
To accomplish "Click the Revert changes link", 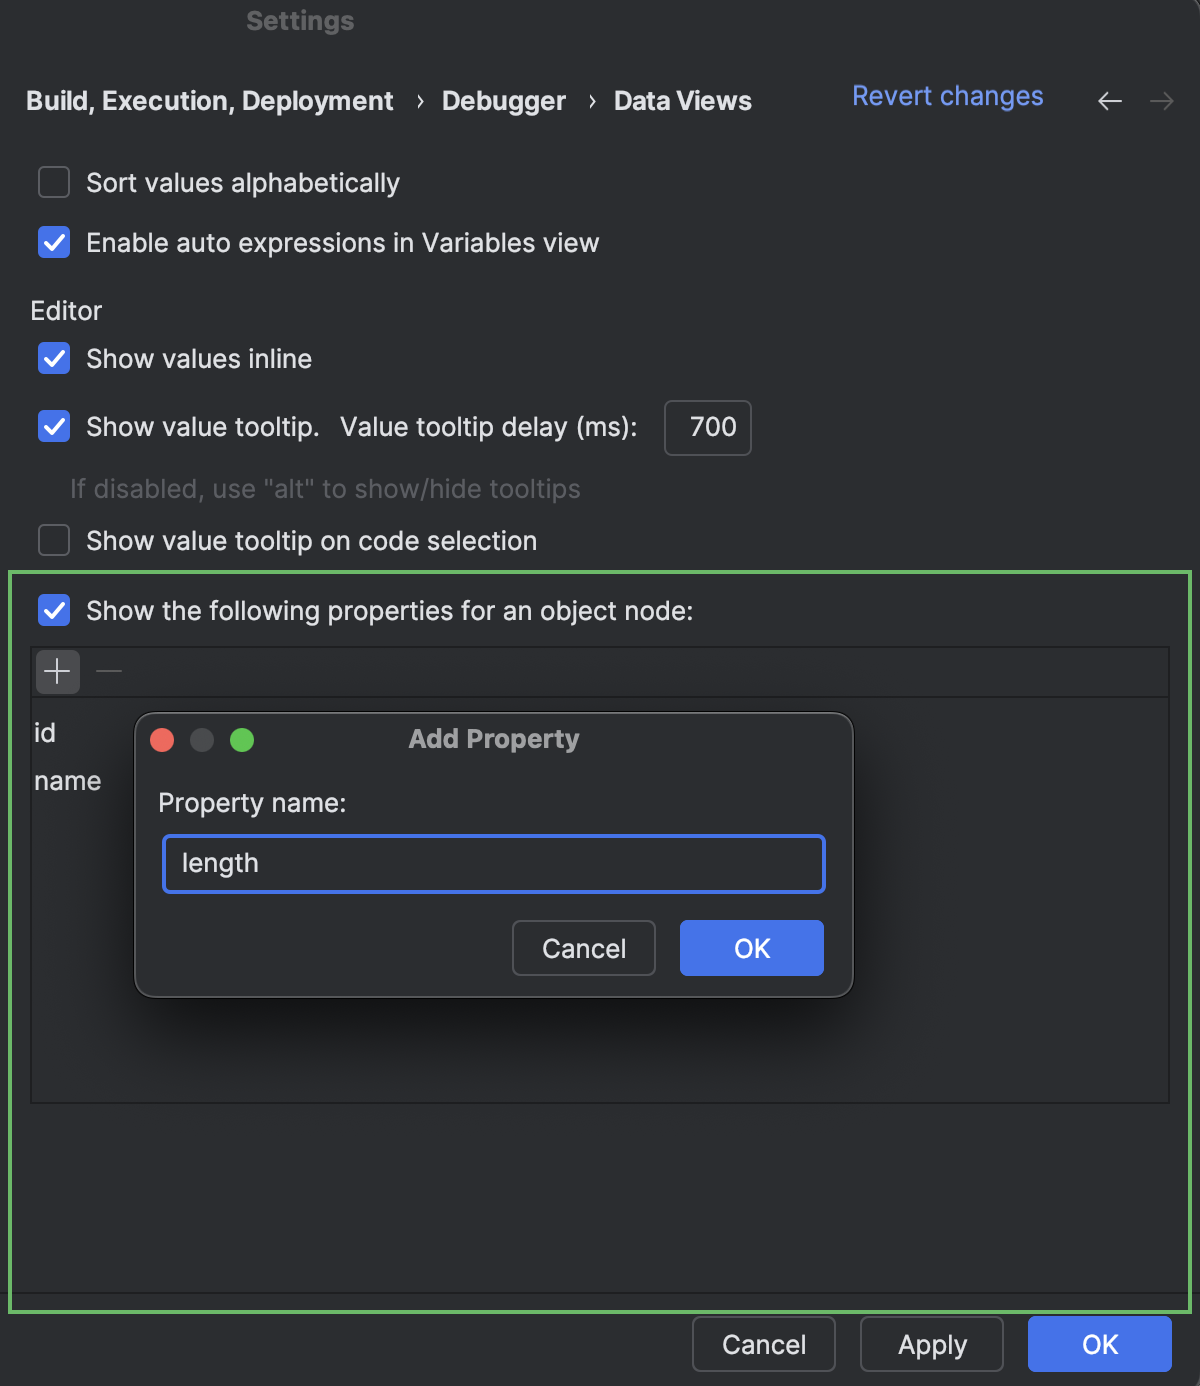I will coord(947,96).
